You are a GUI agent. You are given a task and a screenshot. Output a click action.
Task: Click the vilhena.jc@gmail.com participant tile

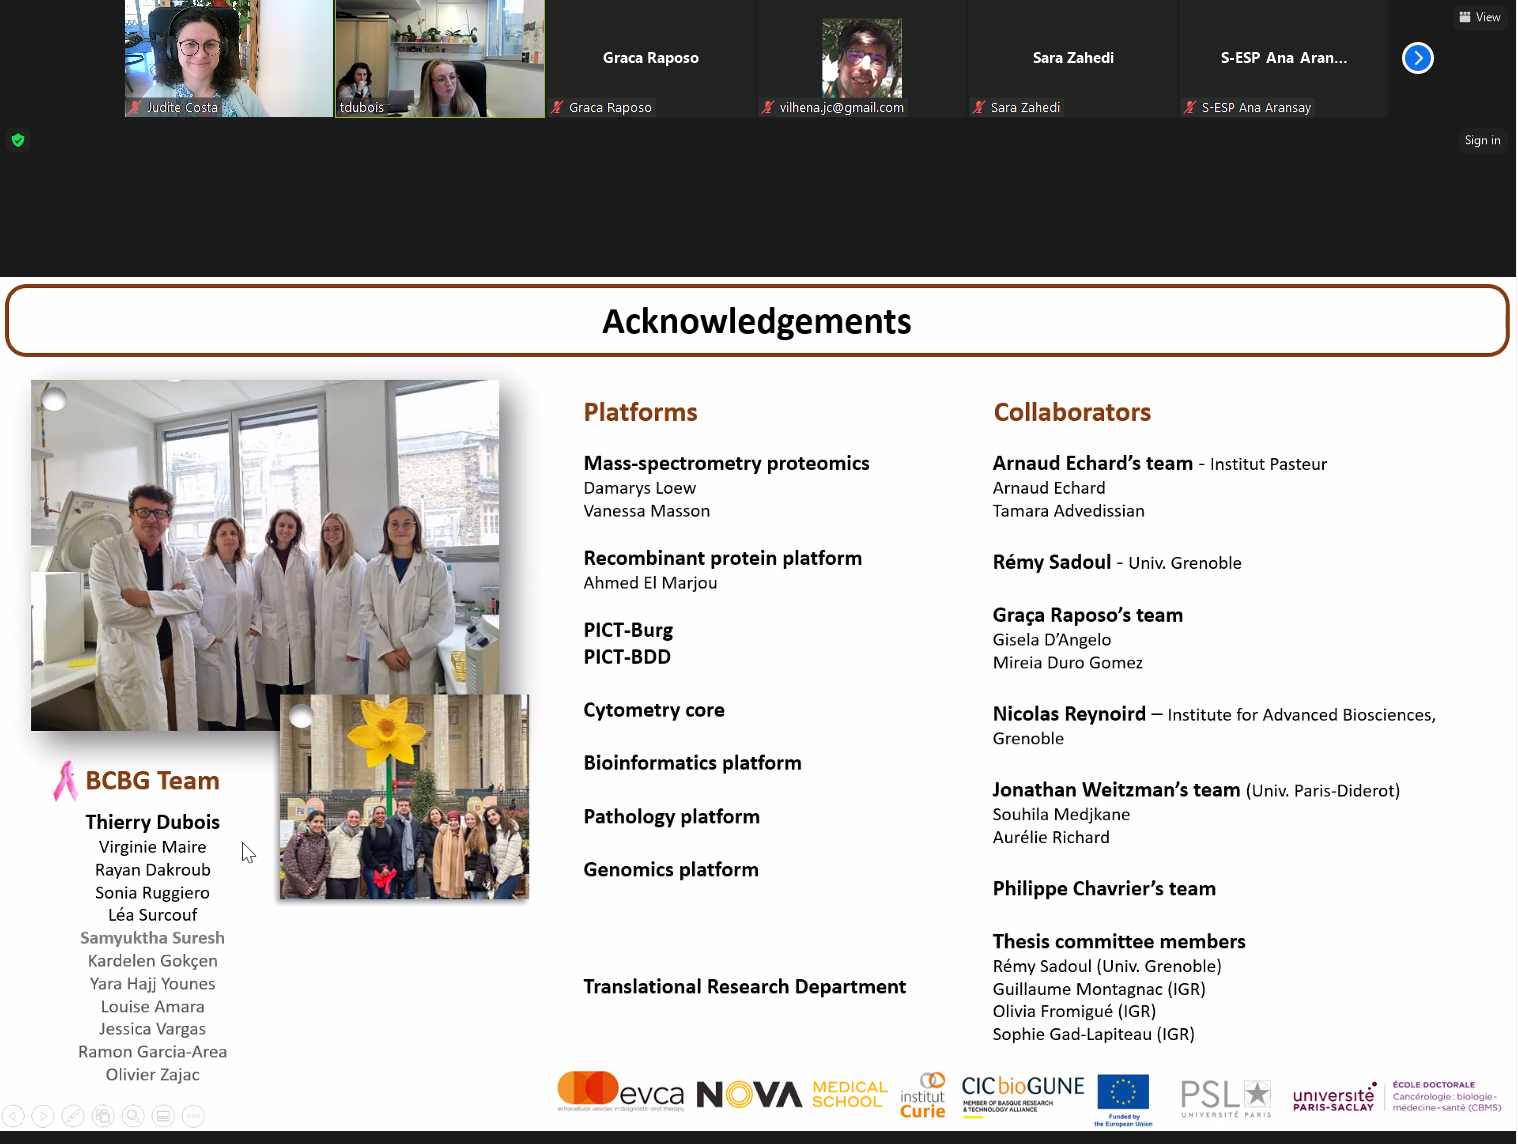861,58
